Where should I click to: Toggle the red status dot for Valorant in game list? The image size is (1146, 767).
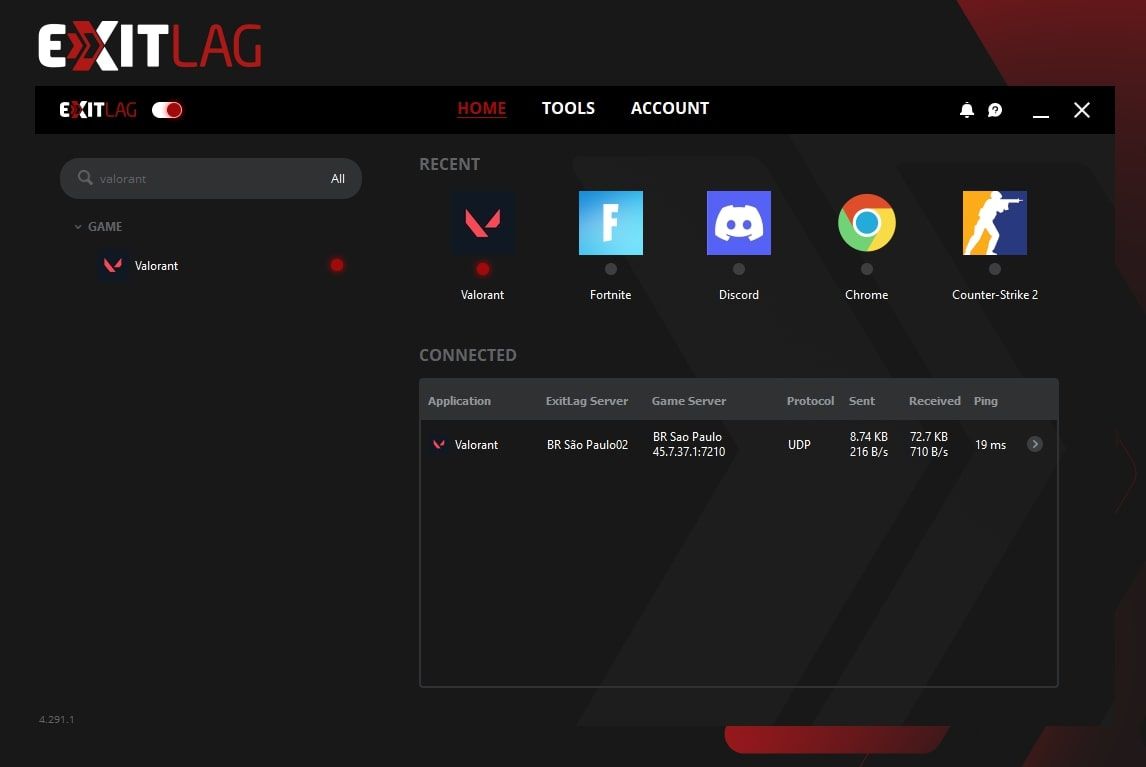(x=337, y=265)
